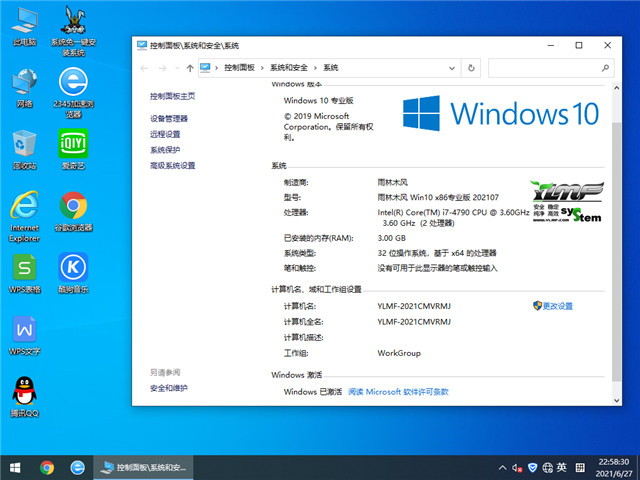Select Internet Explorer desktop icon
This screenshot has width=640, height=480.
[x=24, y=217]
